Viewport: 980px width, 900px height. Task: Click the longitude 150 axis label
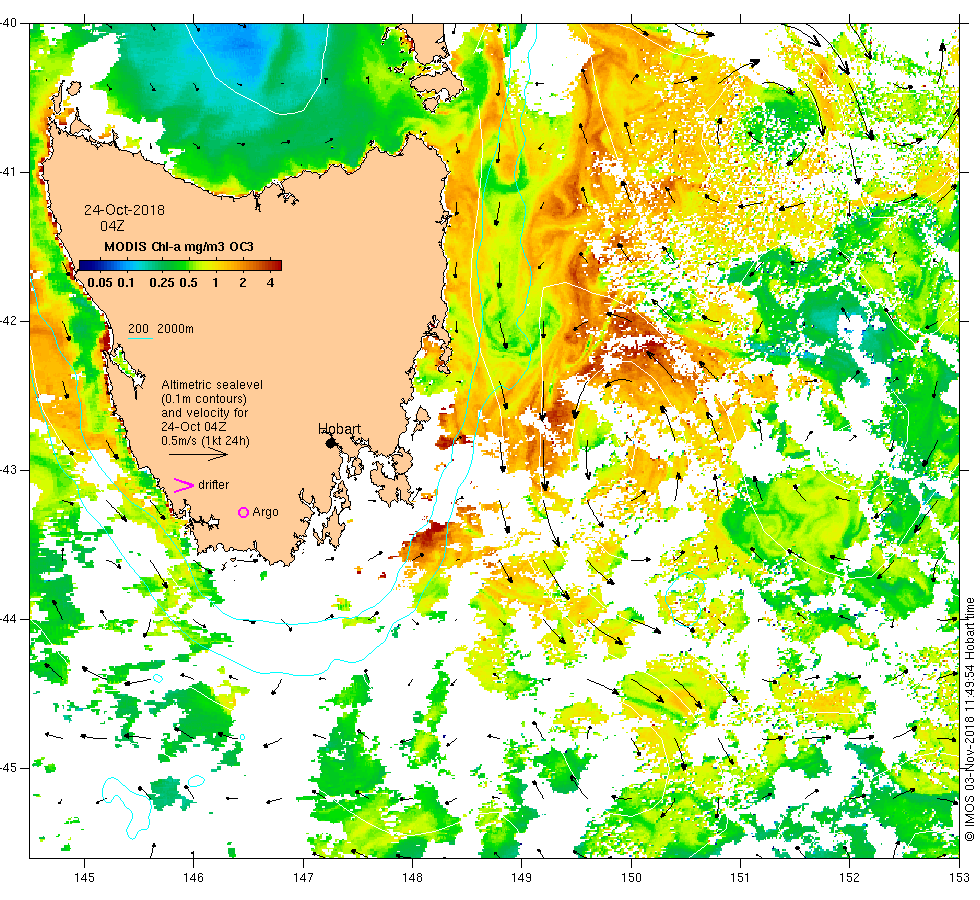pyautogui.click(x=631, y=878)
